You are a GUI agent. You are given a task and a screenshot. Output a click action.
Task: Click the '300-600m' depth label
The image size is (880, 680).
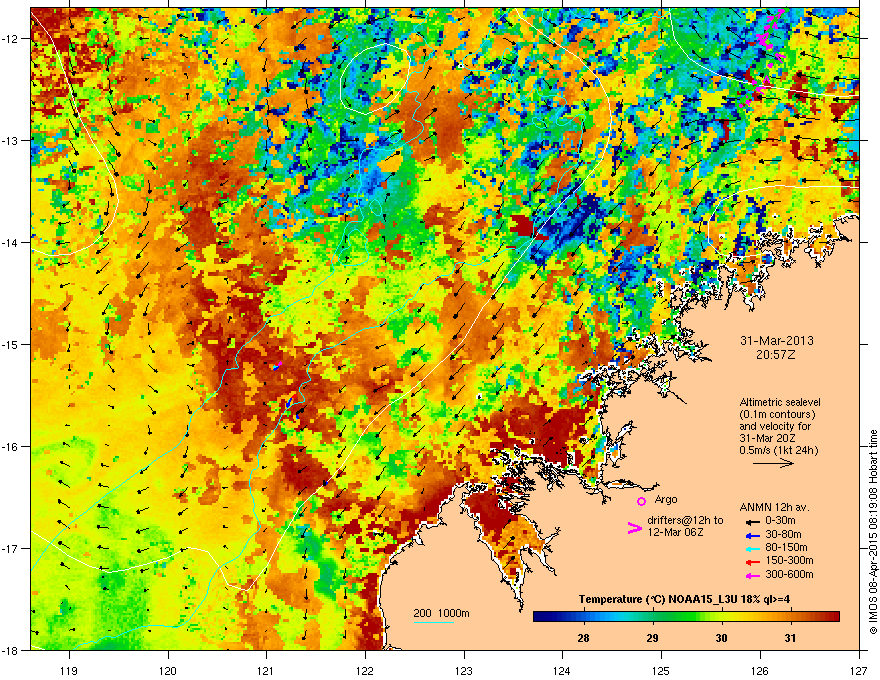789,575
